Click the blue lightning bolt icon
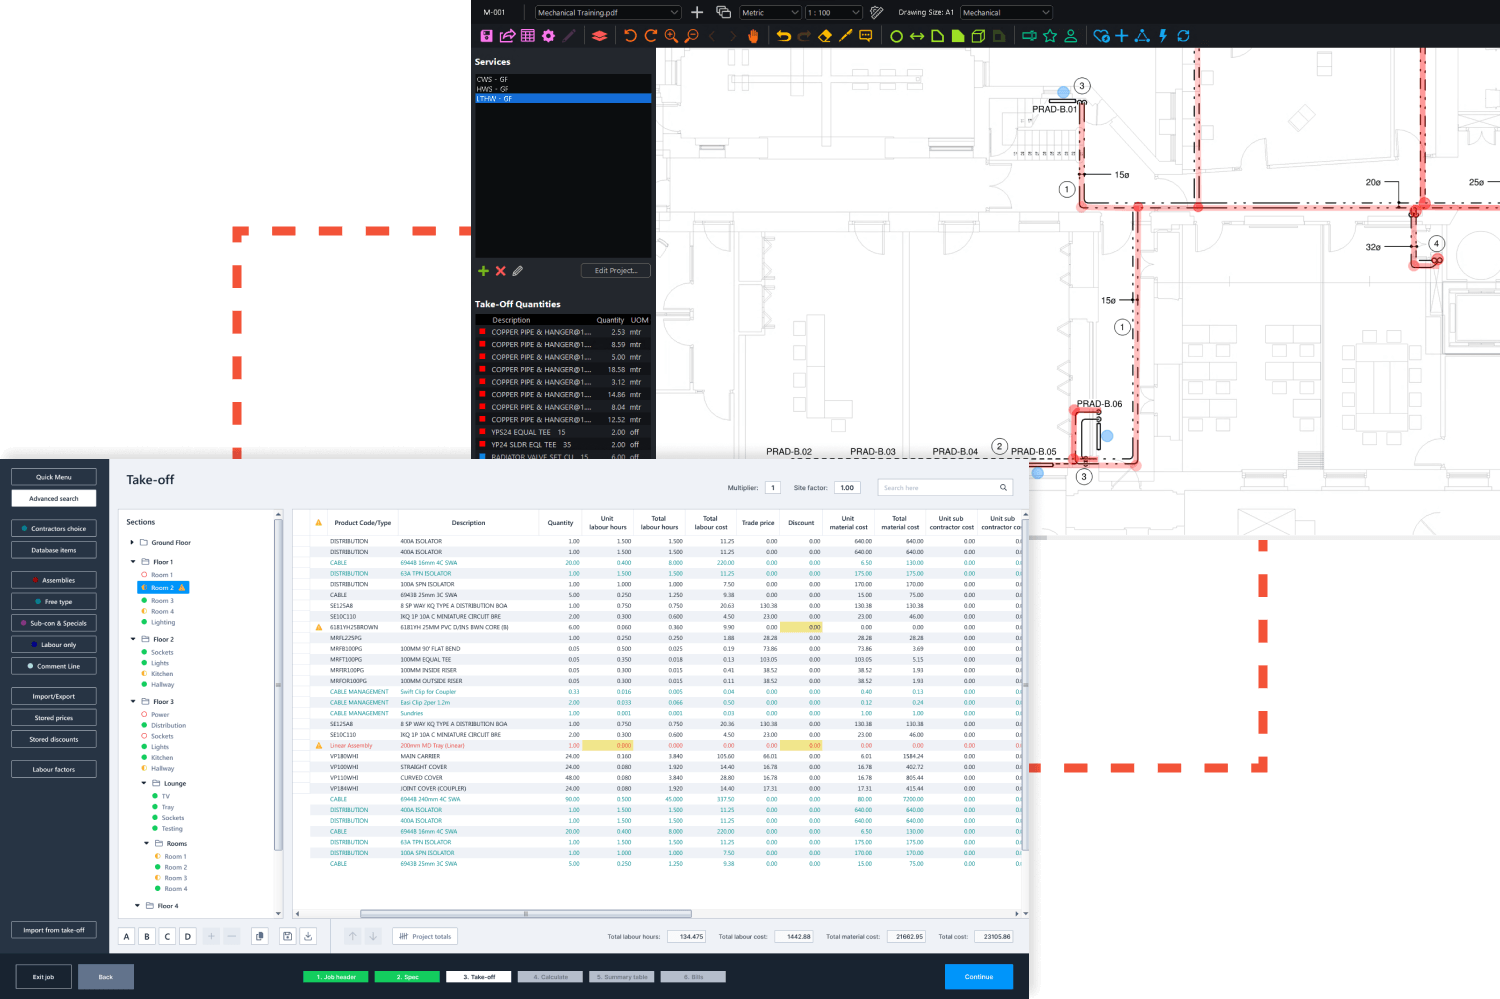The image size is (1500, 999). pyautogui.click(x=1163, y=36)
